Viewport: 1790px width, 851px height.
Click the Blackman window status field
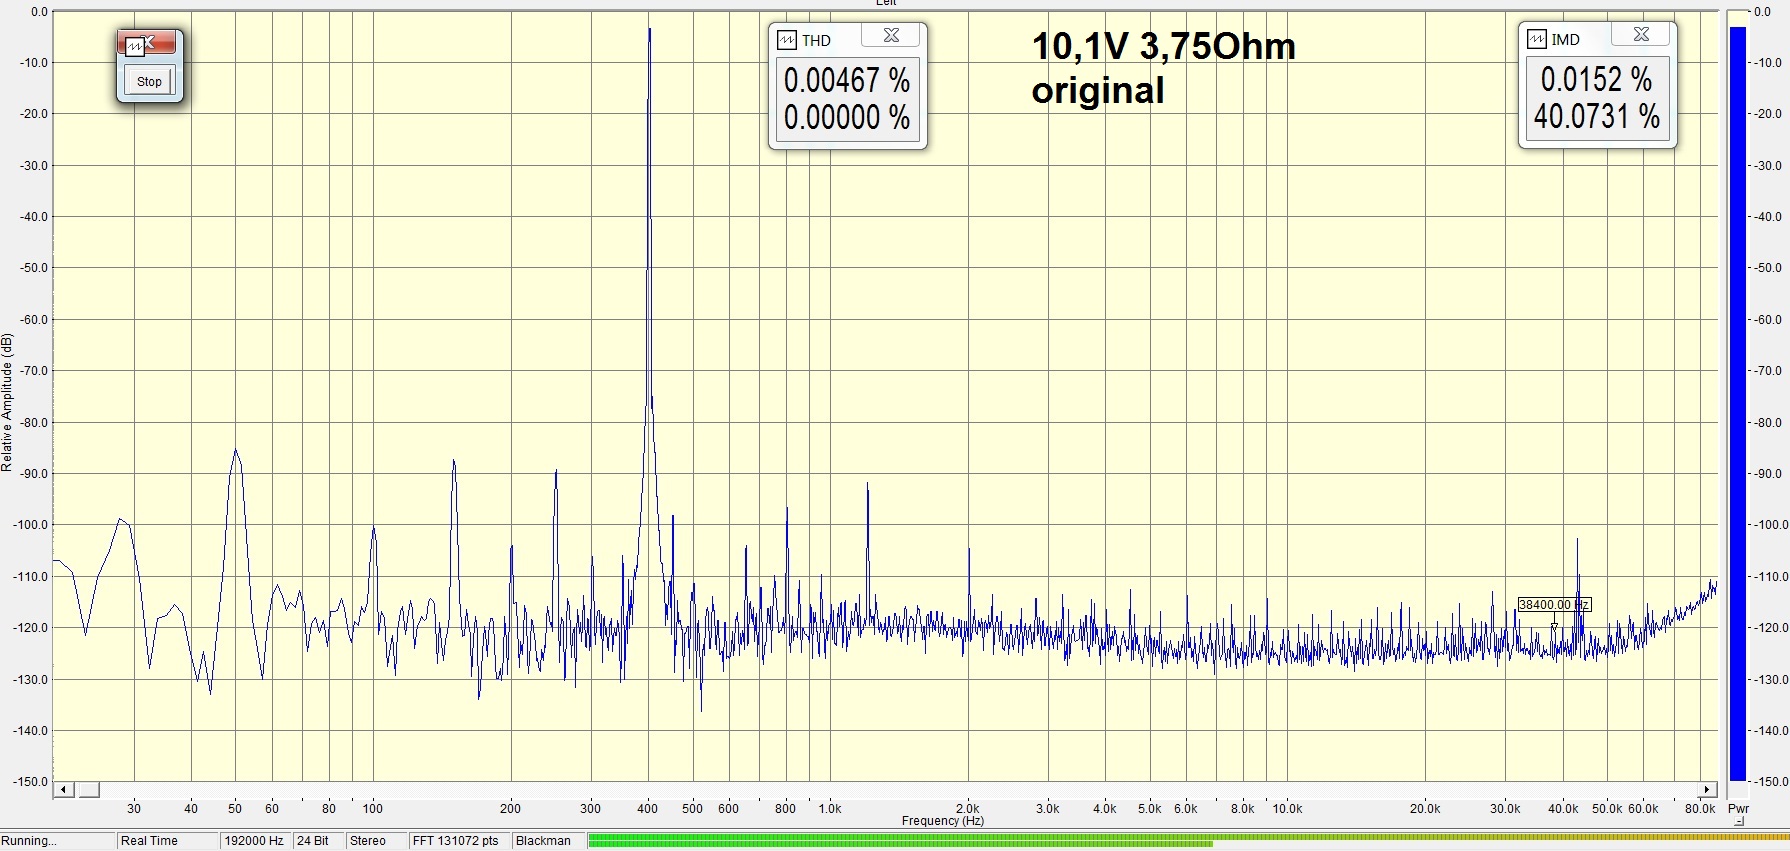point(548,841)
